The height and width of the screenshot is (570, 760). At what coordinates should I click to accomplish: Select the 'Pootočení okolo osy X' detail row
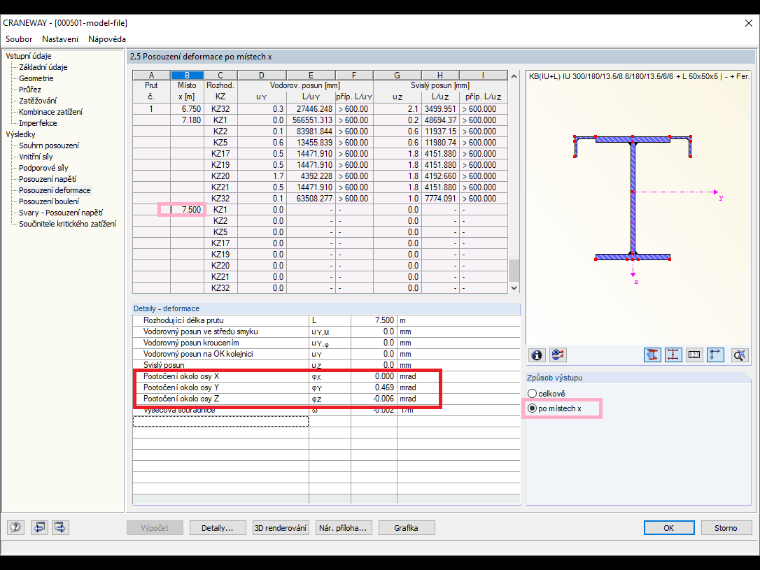tap(326, 377)
